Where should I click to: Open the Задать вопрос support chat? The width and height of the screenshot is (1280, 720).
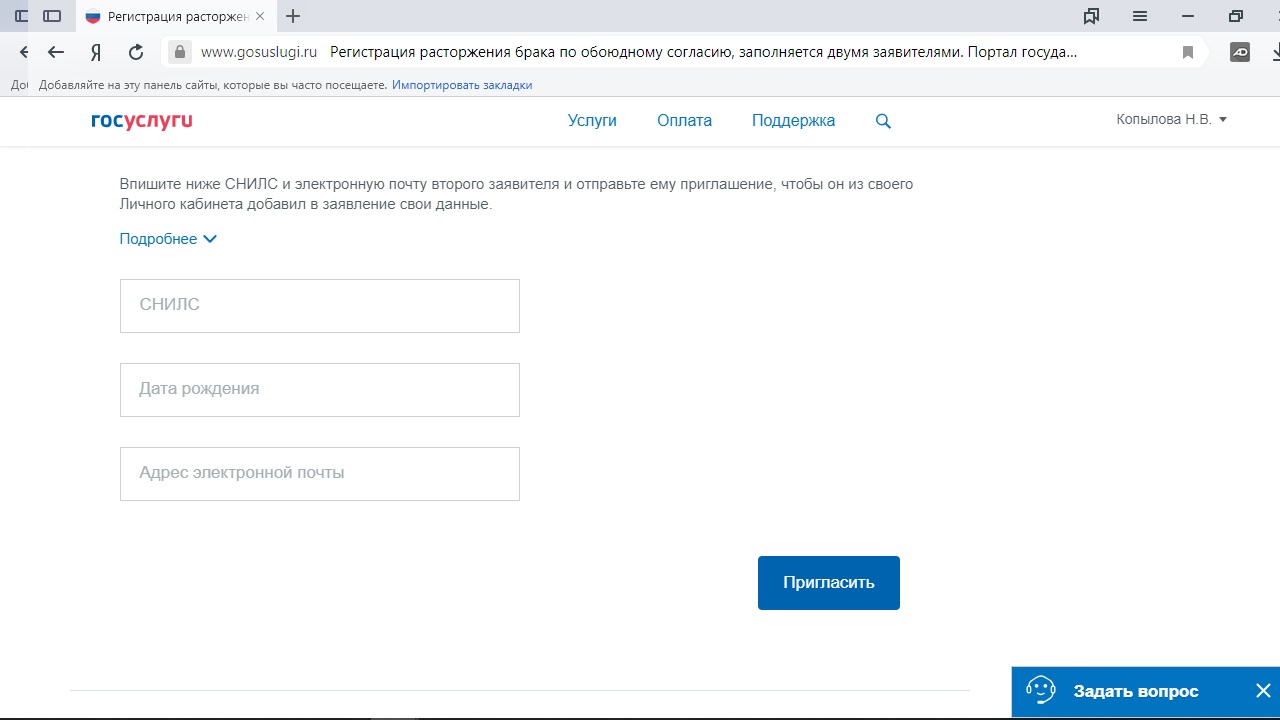point(1135,691)
